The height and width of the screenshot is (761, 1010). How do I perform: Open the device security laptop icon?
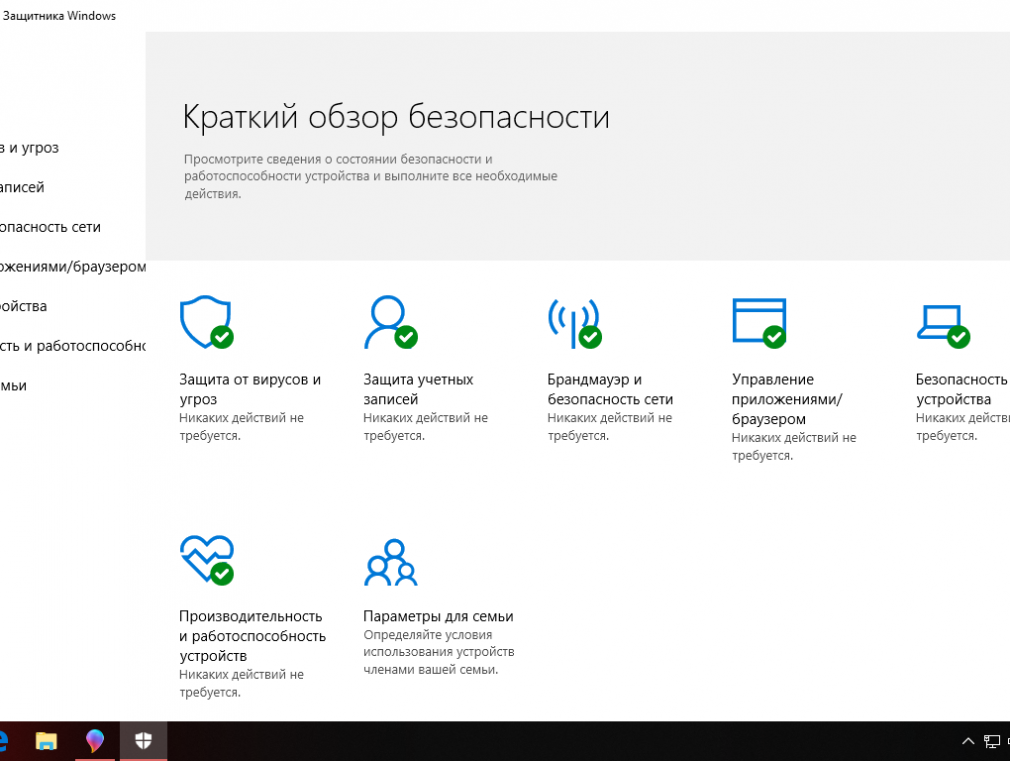pos(943,325)
